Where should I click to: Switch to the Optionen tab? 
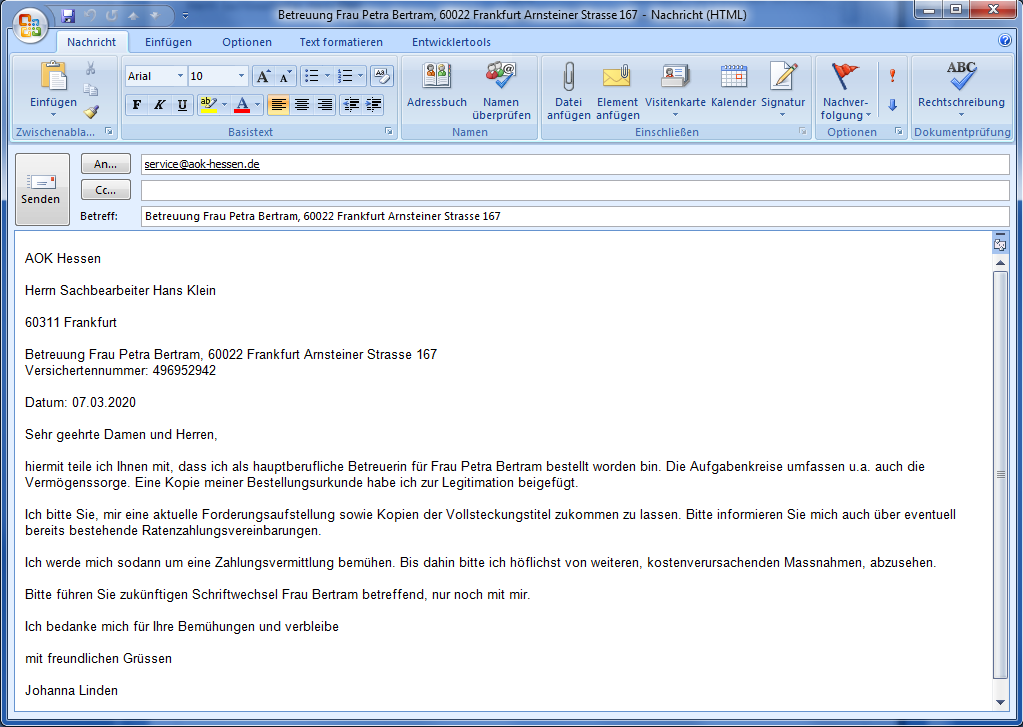247,42
